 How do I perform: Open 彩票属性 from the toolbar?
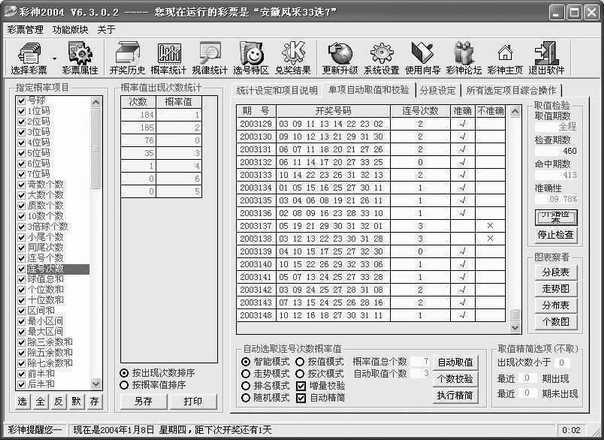point(78,57)
